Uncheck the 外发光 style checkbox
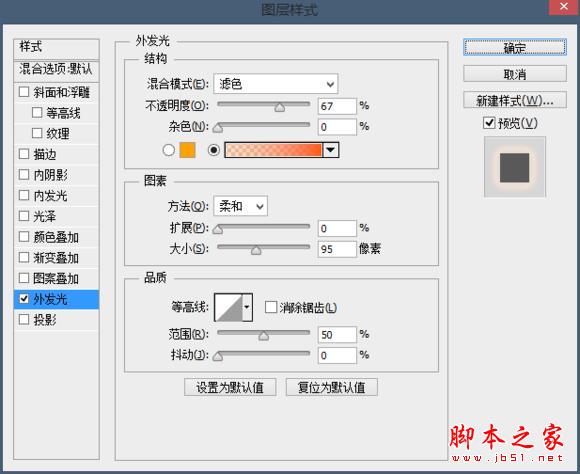The height and width of the screenshot is (474, 580). coord(24,299)
